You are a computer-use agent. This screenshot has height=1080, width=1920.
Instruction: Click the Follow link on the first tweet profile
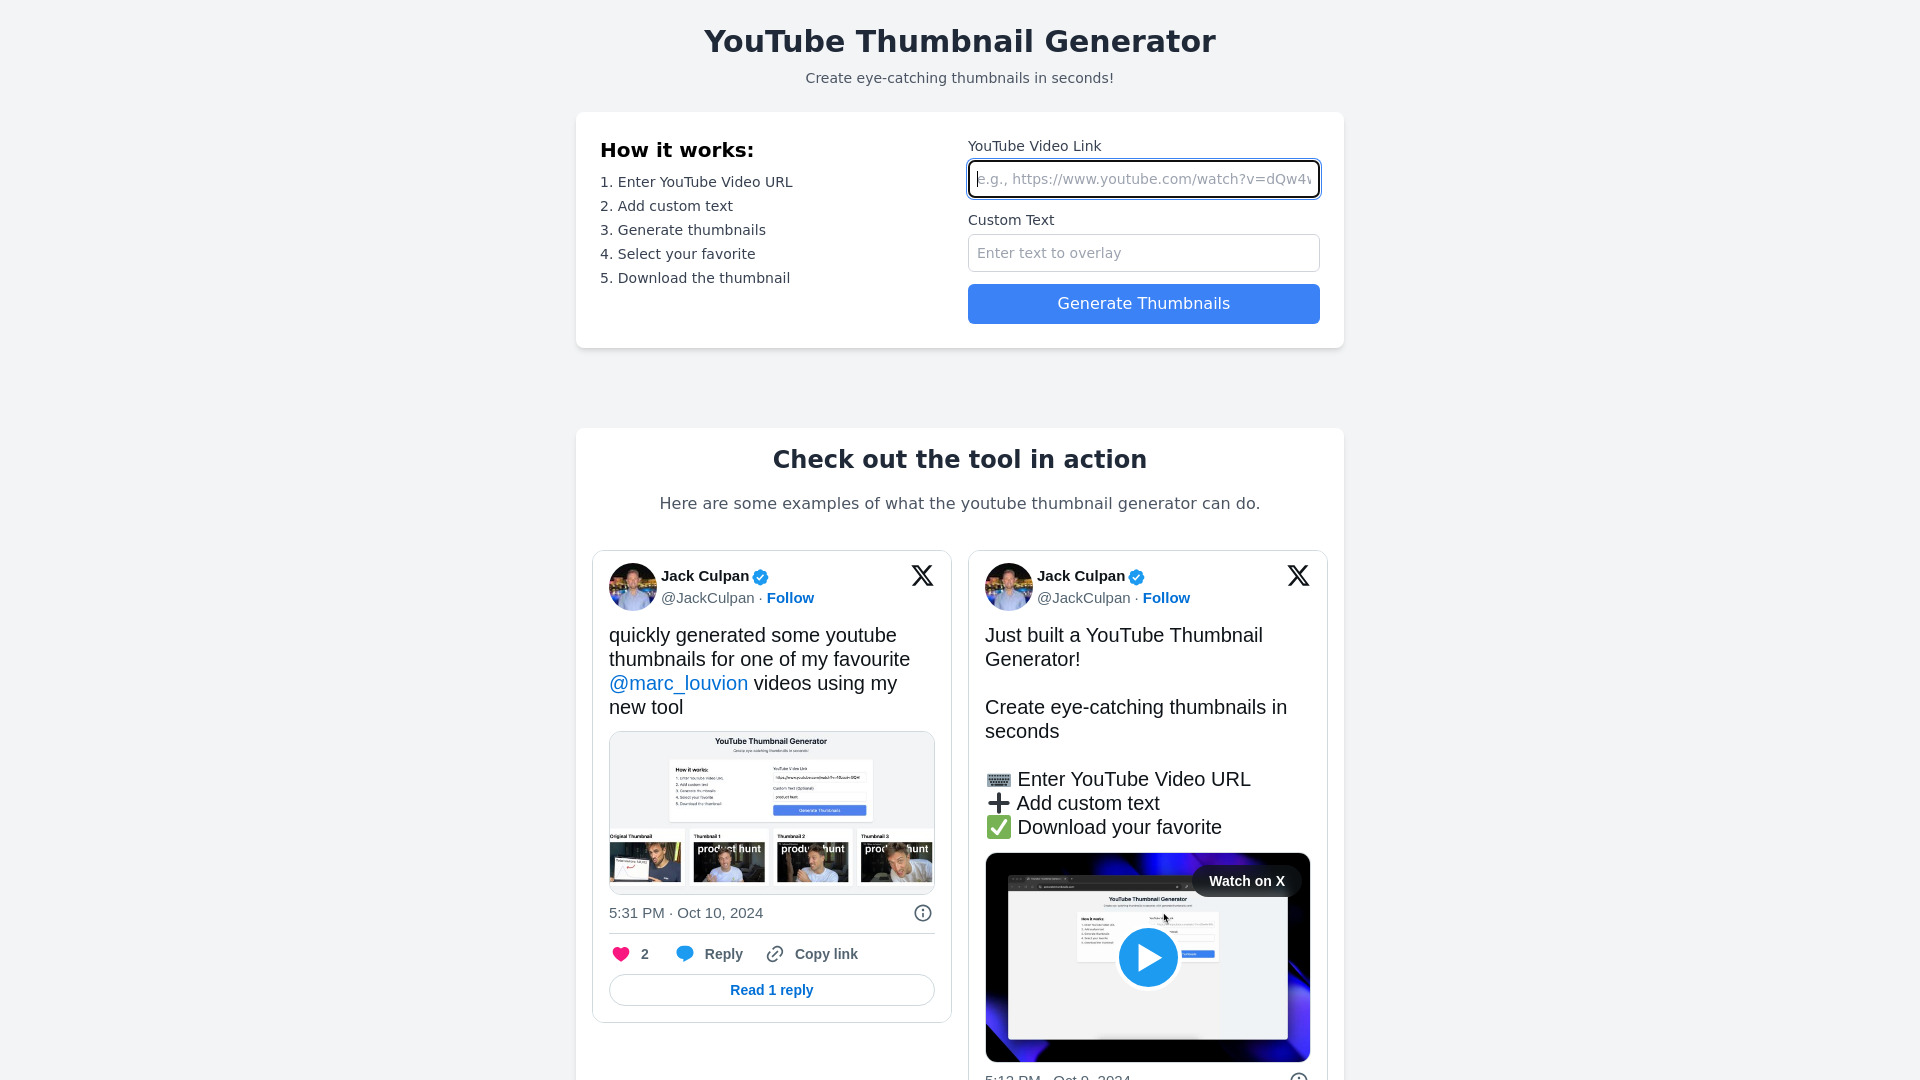coord(790,597)
